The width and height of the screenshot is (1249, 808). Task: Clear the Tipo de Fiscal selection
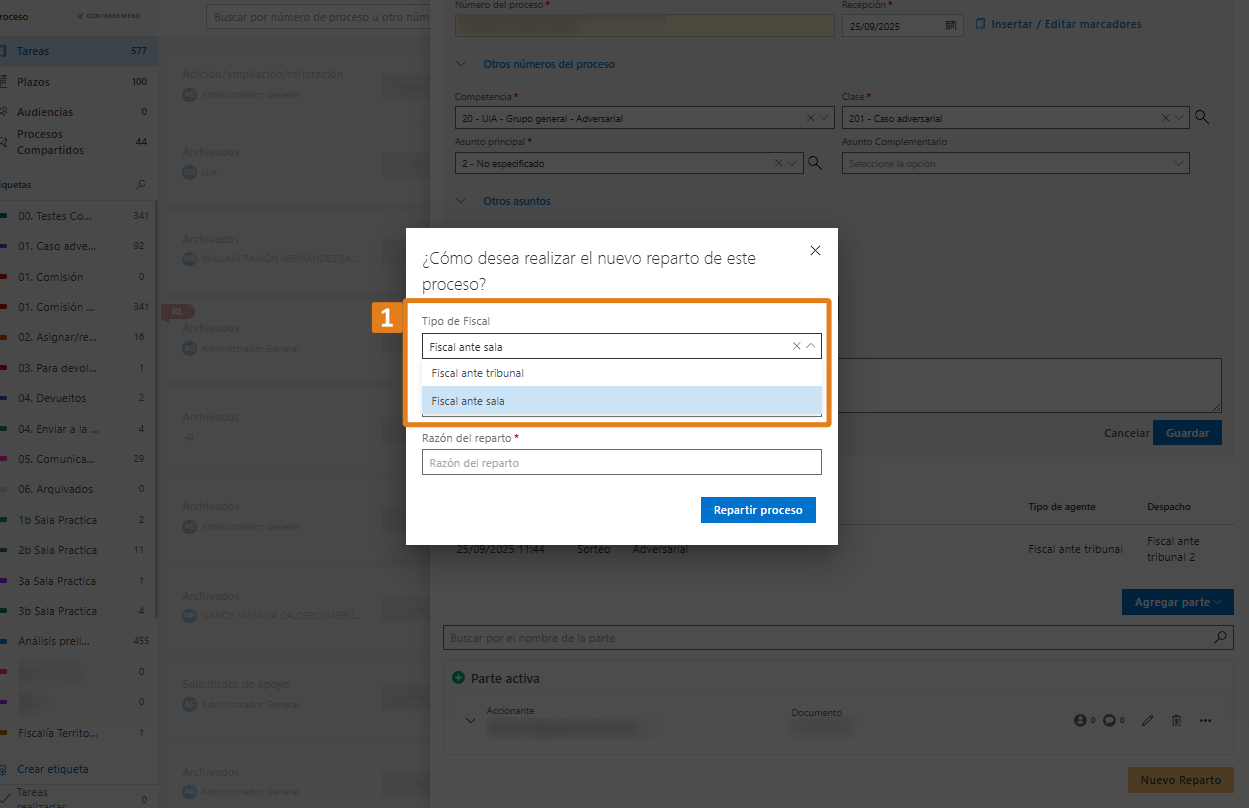tap(796, 346)
